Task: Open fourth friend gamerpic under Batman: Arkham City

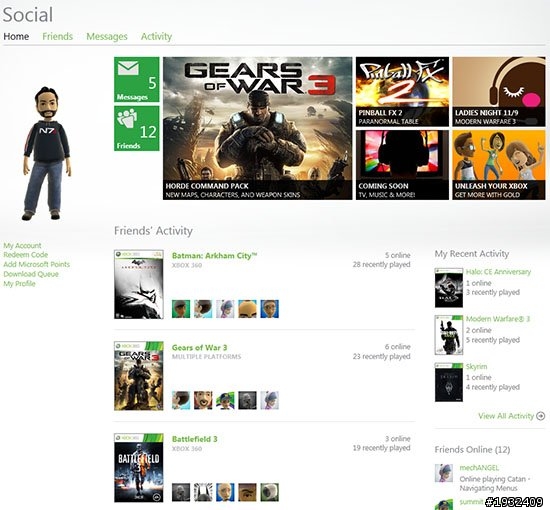Action: pyautogui.click(x=247, y=309)
